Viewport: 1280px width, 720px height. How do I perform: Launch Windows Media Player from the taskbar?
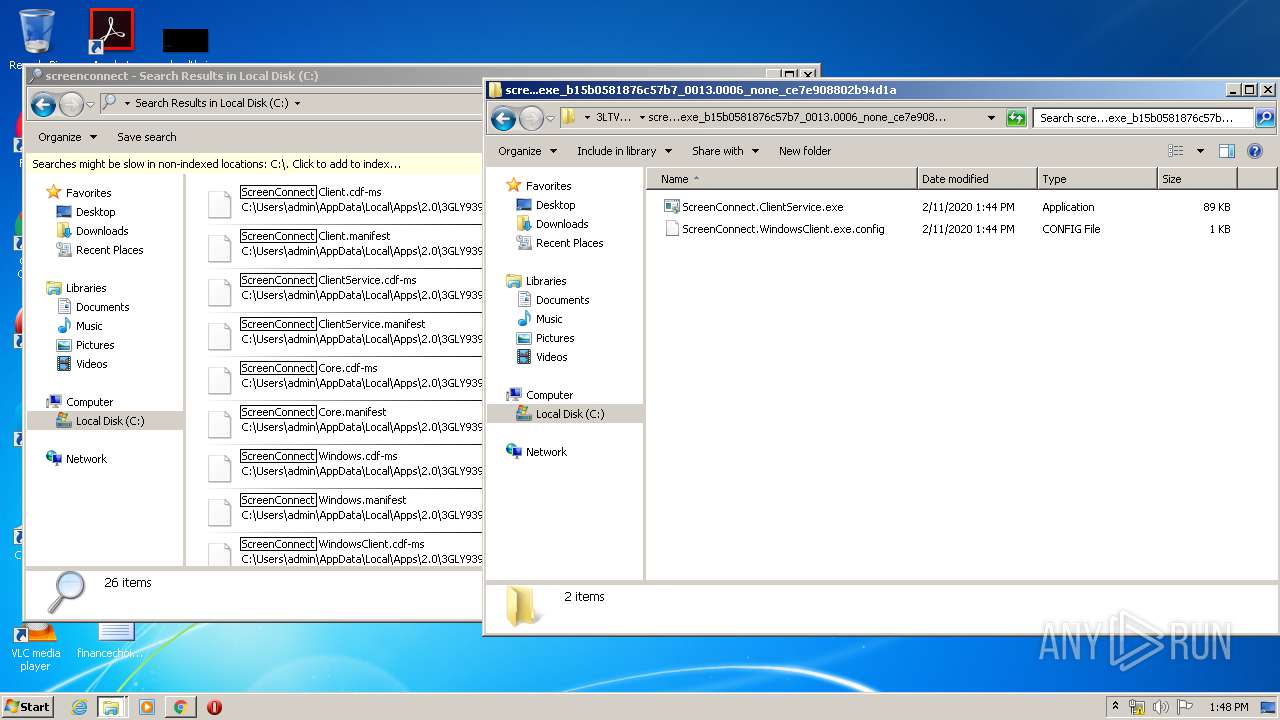point(147,707)
